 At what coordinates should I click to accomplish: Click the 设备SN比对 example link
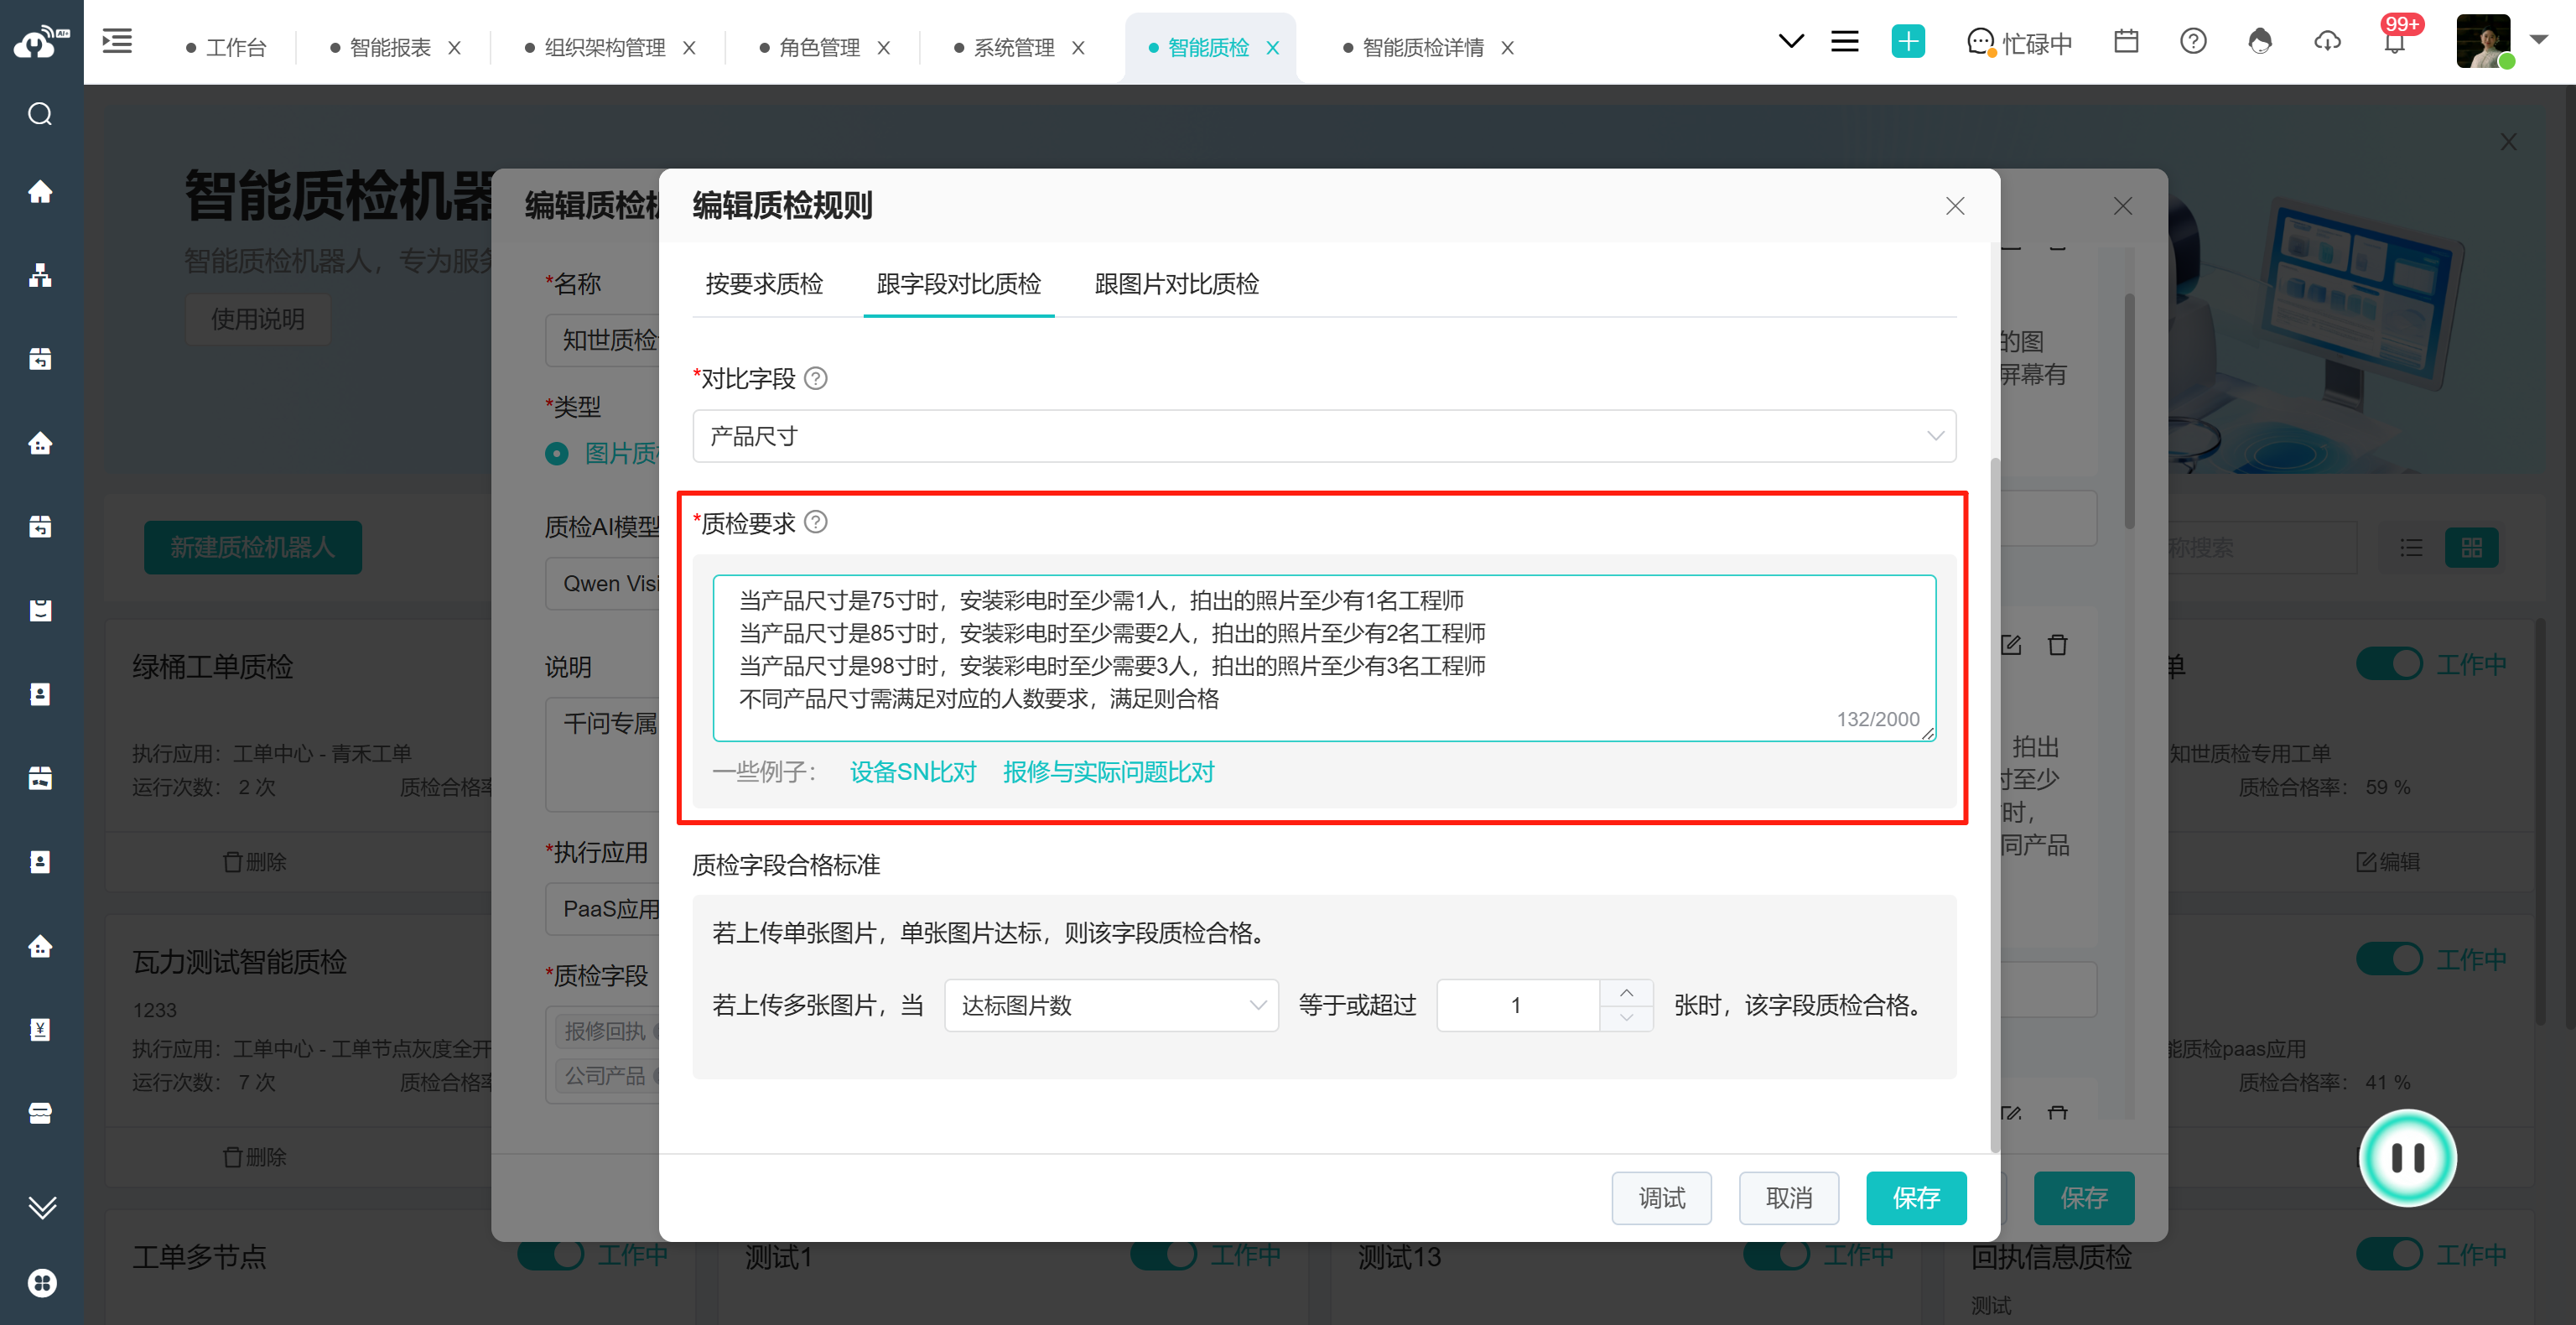(913, 772)
